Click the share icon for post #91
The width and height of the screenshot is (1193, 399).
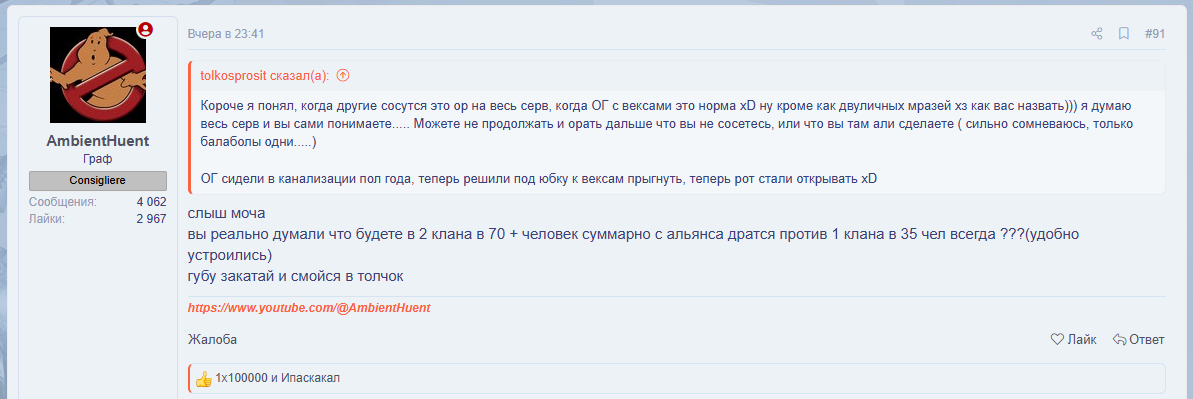pos(1096,34)
